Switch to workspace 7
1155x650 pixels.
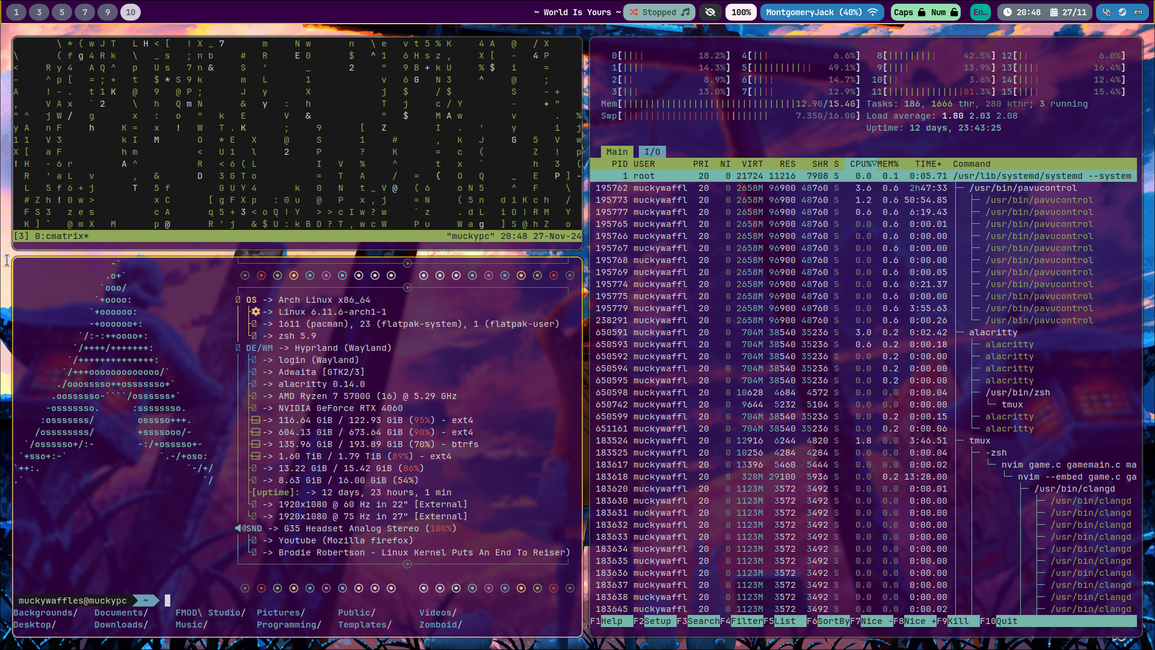[x=85, y=12]
